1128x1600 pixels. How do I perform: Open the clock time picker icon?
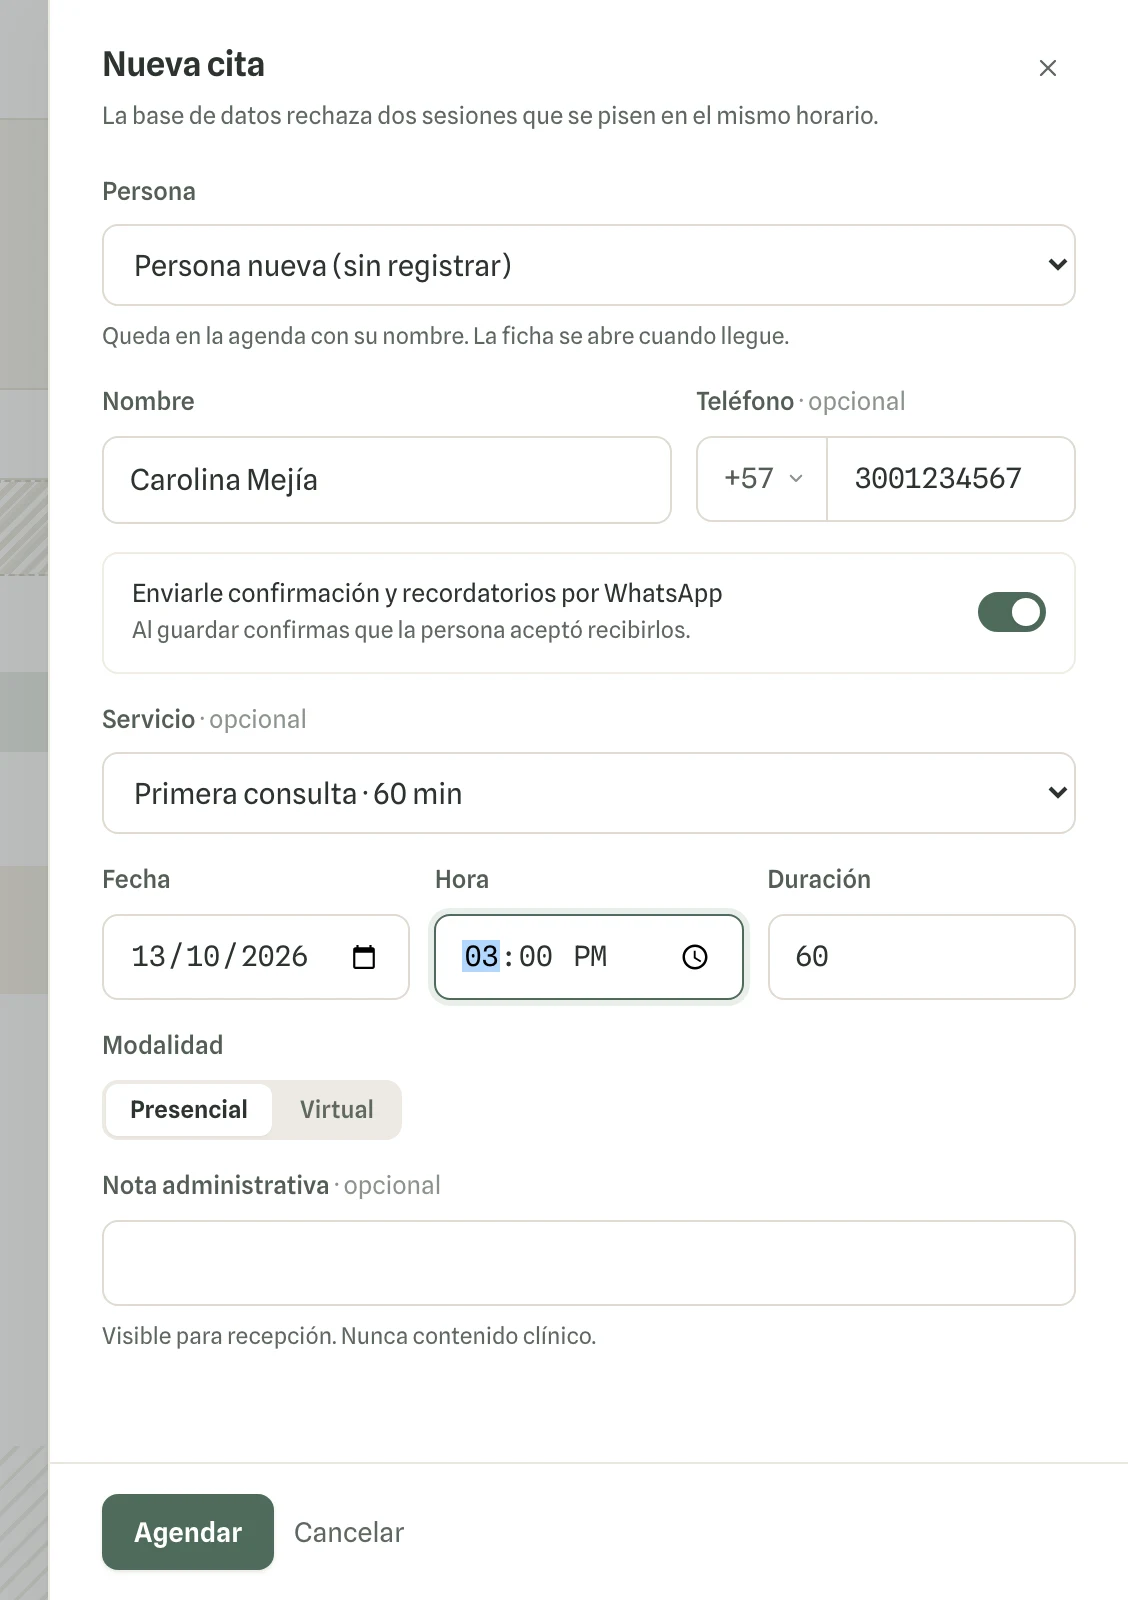click(695, 957)
